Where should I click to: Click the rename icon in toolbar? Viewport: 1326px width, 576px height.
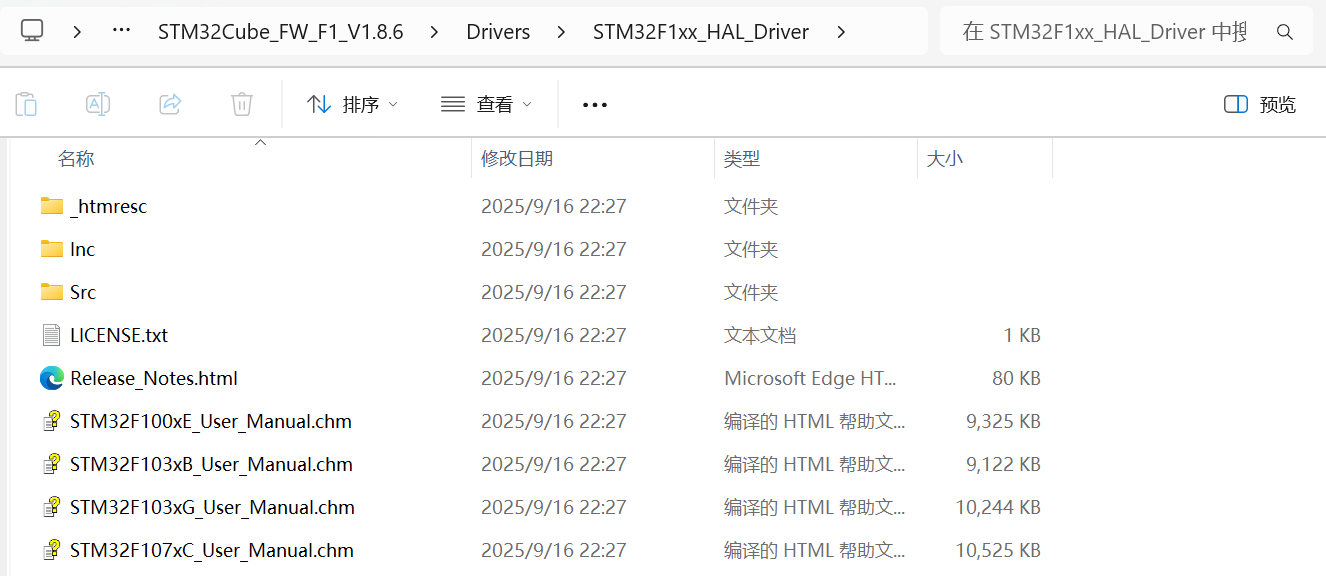[x=98, y=104]
